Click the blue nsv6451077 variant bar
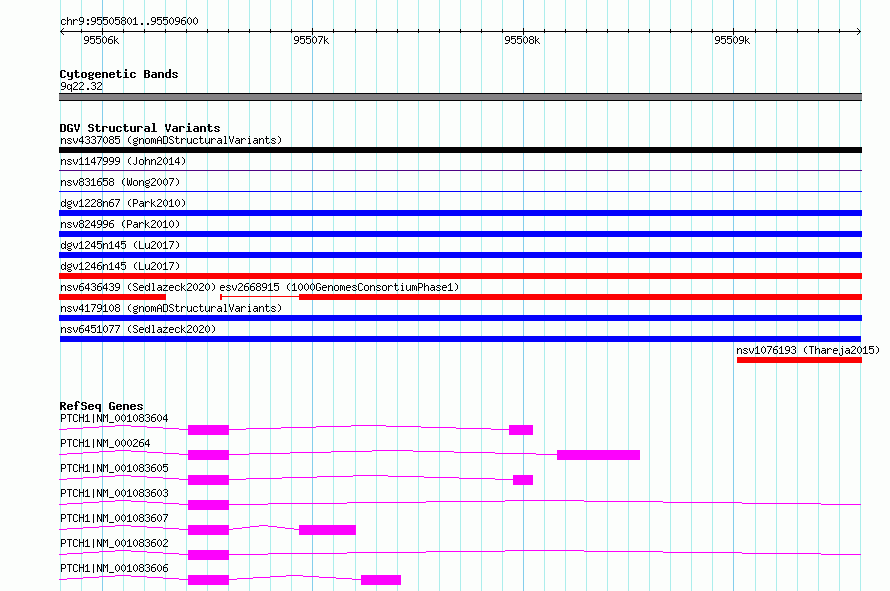The width and height of the screenshot is (890, 591). tap(460, 339)
